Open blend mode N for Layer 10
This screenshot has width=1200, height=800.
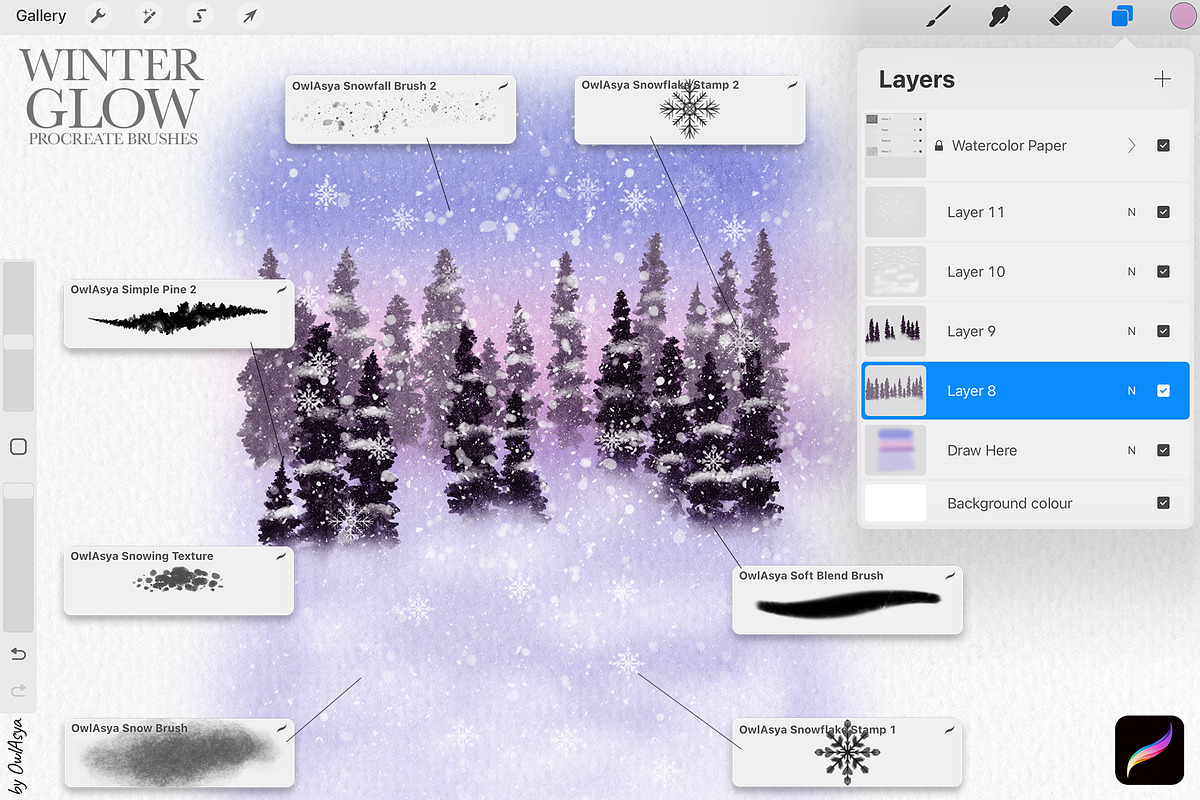(1132, 272)
